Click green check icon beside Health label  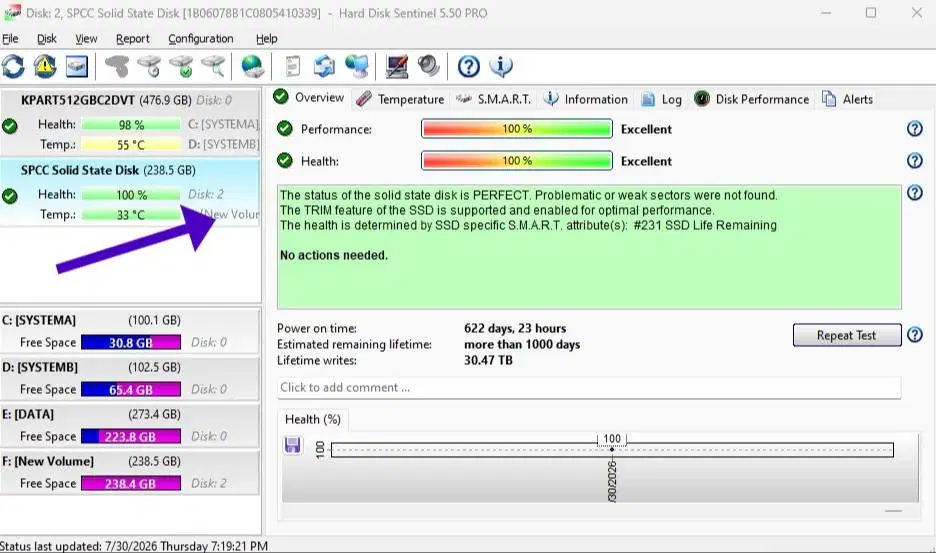285,161
